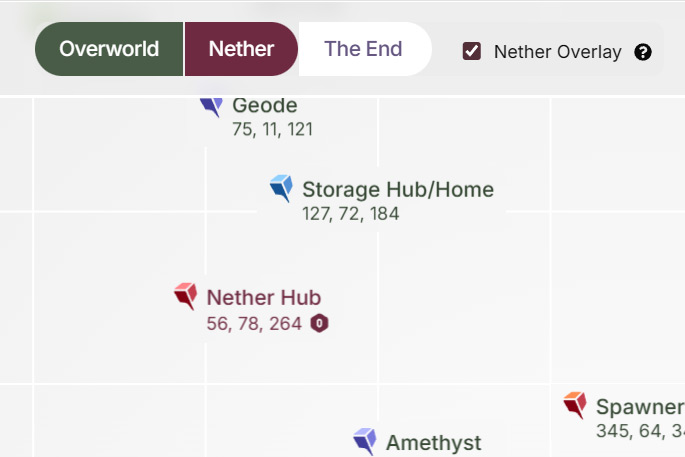Open The End dimension tab
685x457 pixels.
click(x=364, y=50)
